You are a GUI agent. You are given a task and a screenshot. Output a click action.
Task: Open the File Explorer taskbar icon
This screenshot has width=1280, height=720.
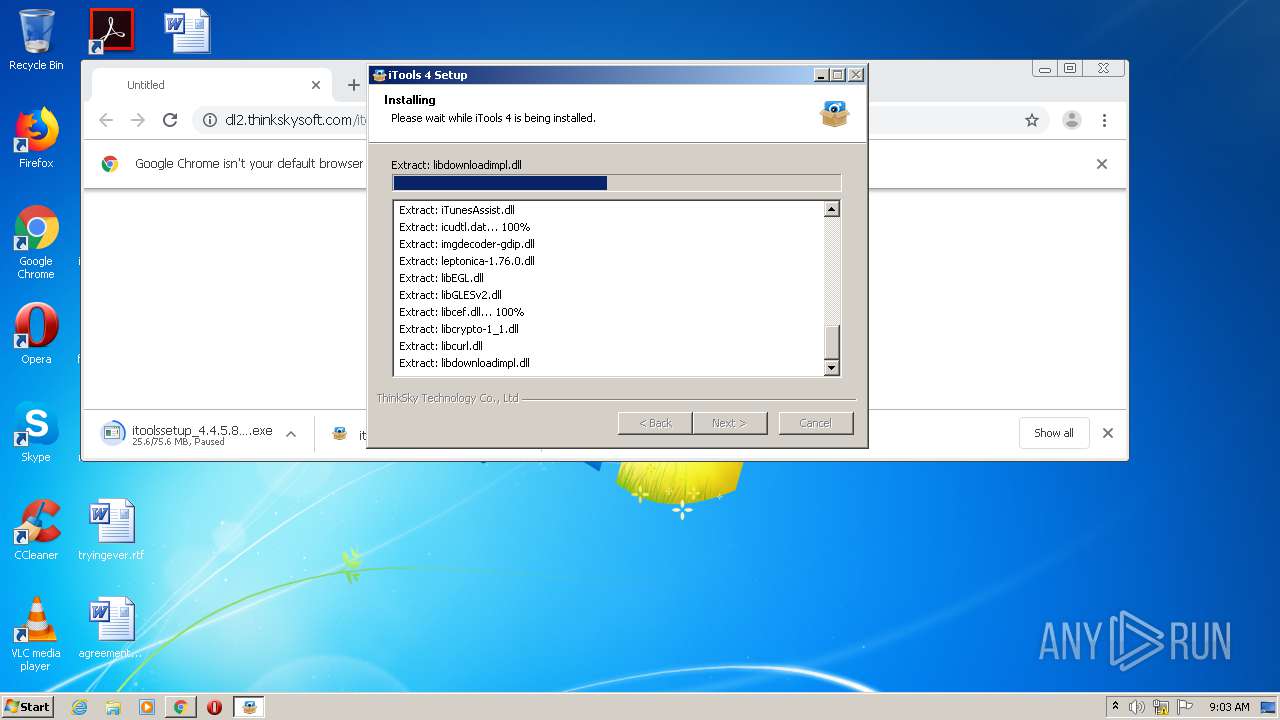click(113, 707)
